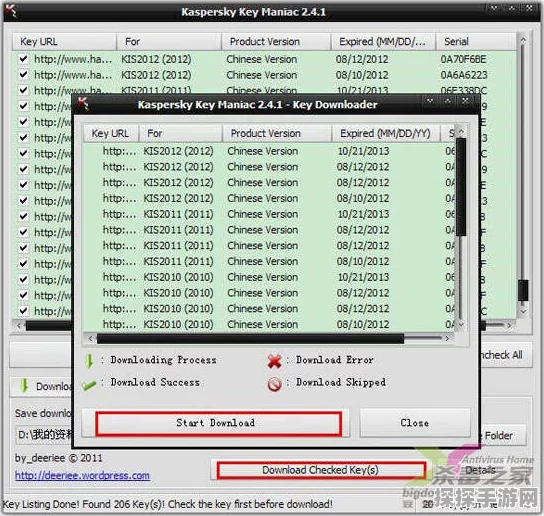Click green checkmark Download Success icon
This screenshot has height=516, width=544.
pos(89,385)
